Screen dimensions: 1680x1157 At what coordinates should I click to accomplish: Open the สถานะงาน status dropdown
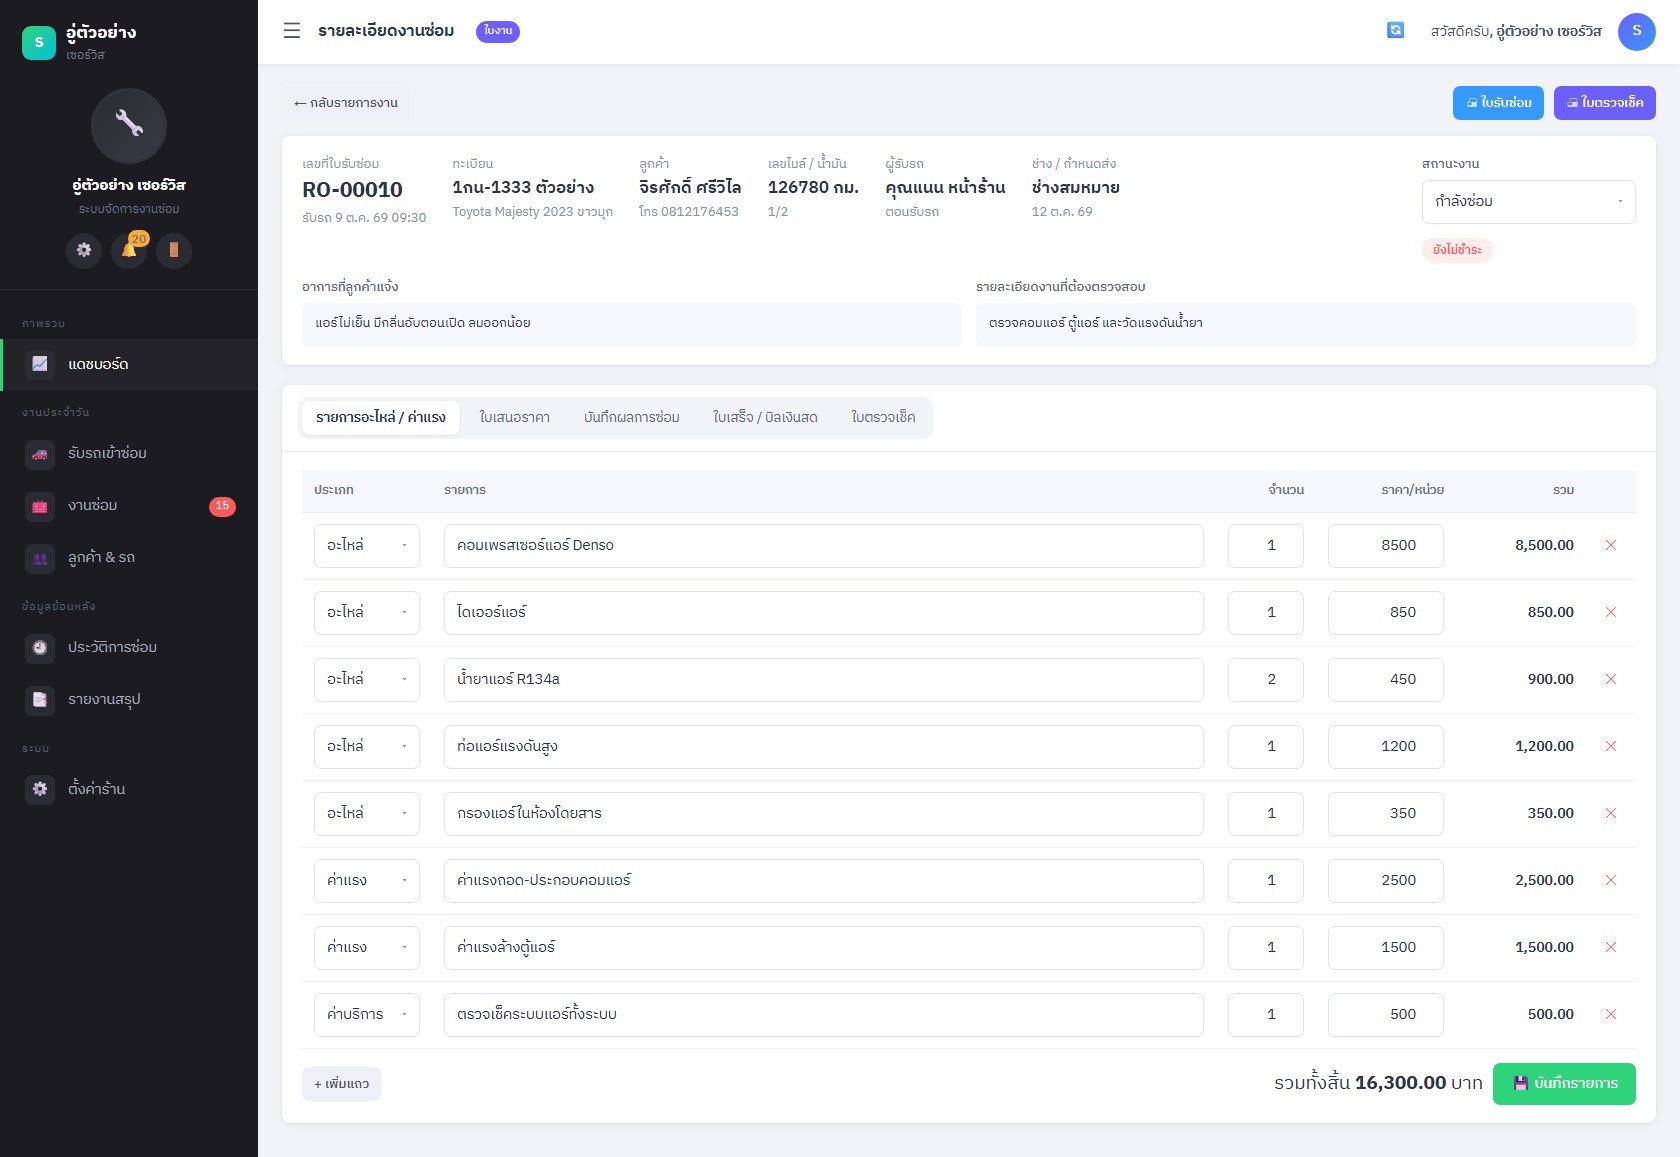pos(1528,202)
